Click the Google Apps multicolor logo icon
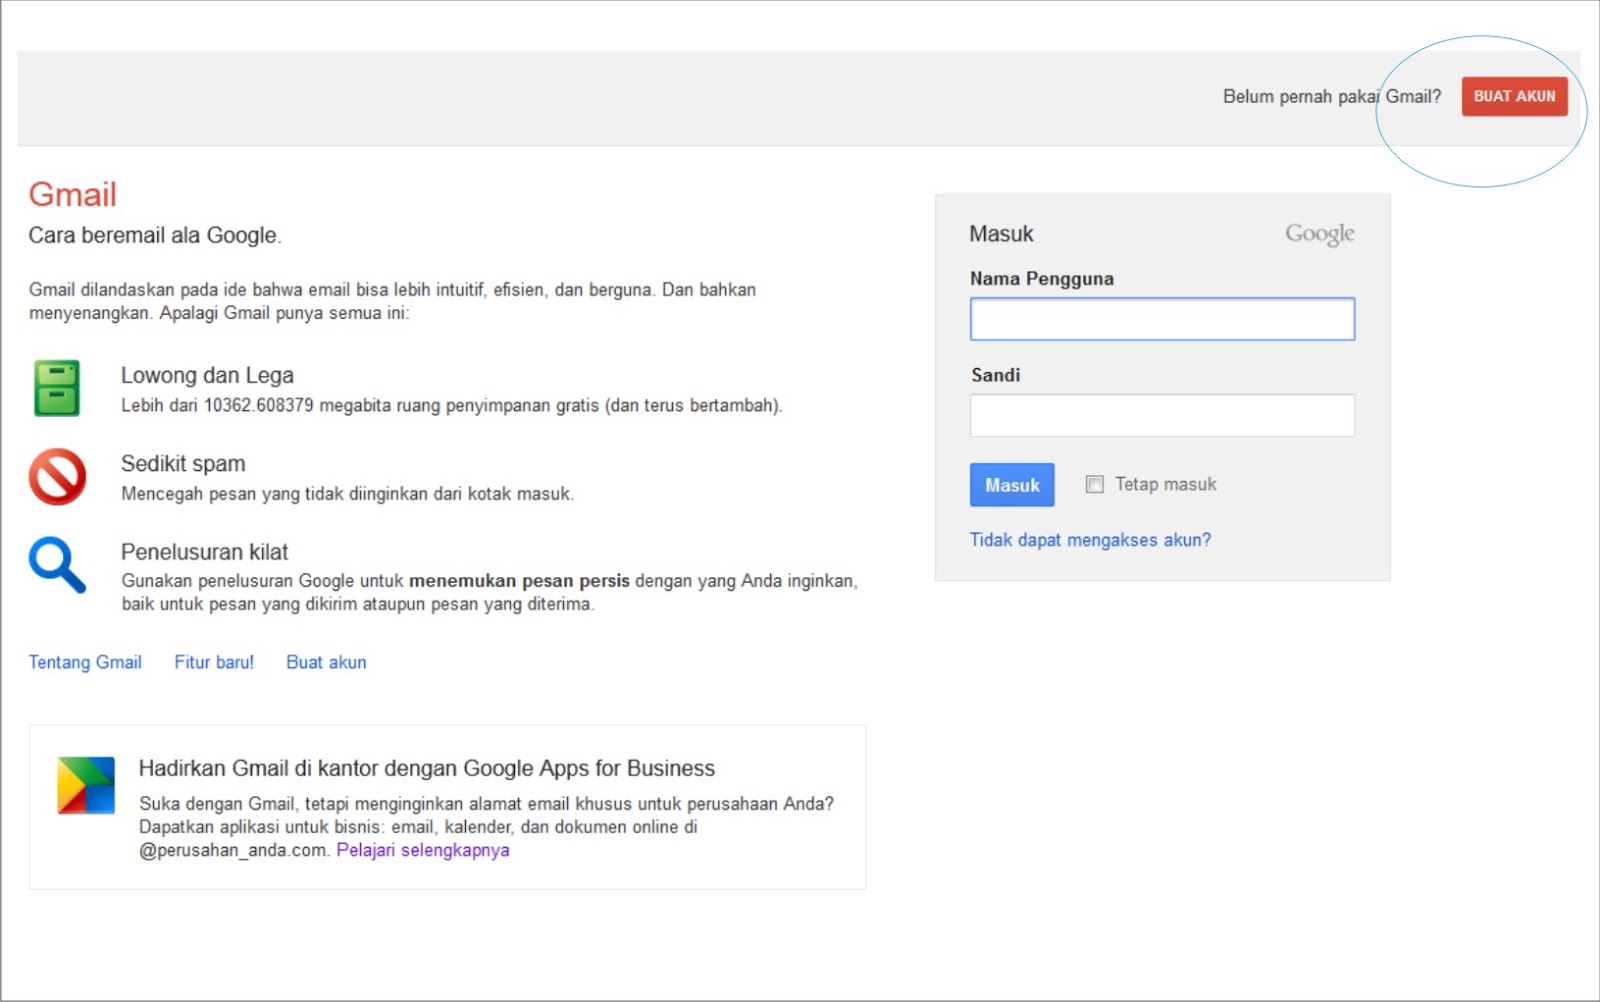Image resolution: width=1600 pixels, height=1002 pixels. click(x=86, y=785)
